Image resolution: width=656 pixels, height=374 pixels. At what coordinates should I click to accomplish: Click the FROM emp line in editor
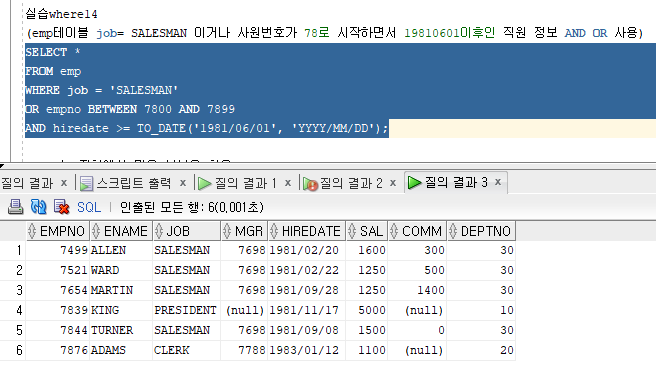click(53, 71)
